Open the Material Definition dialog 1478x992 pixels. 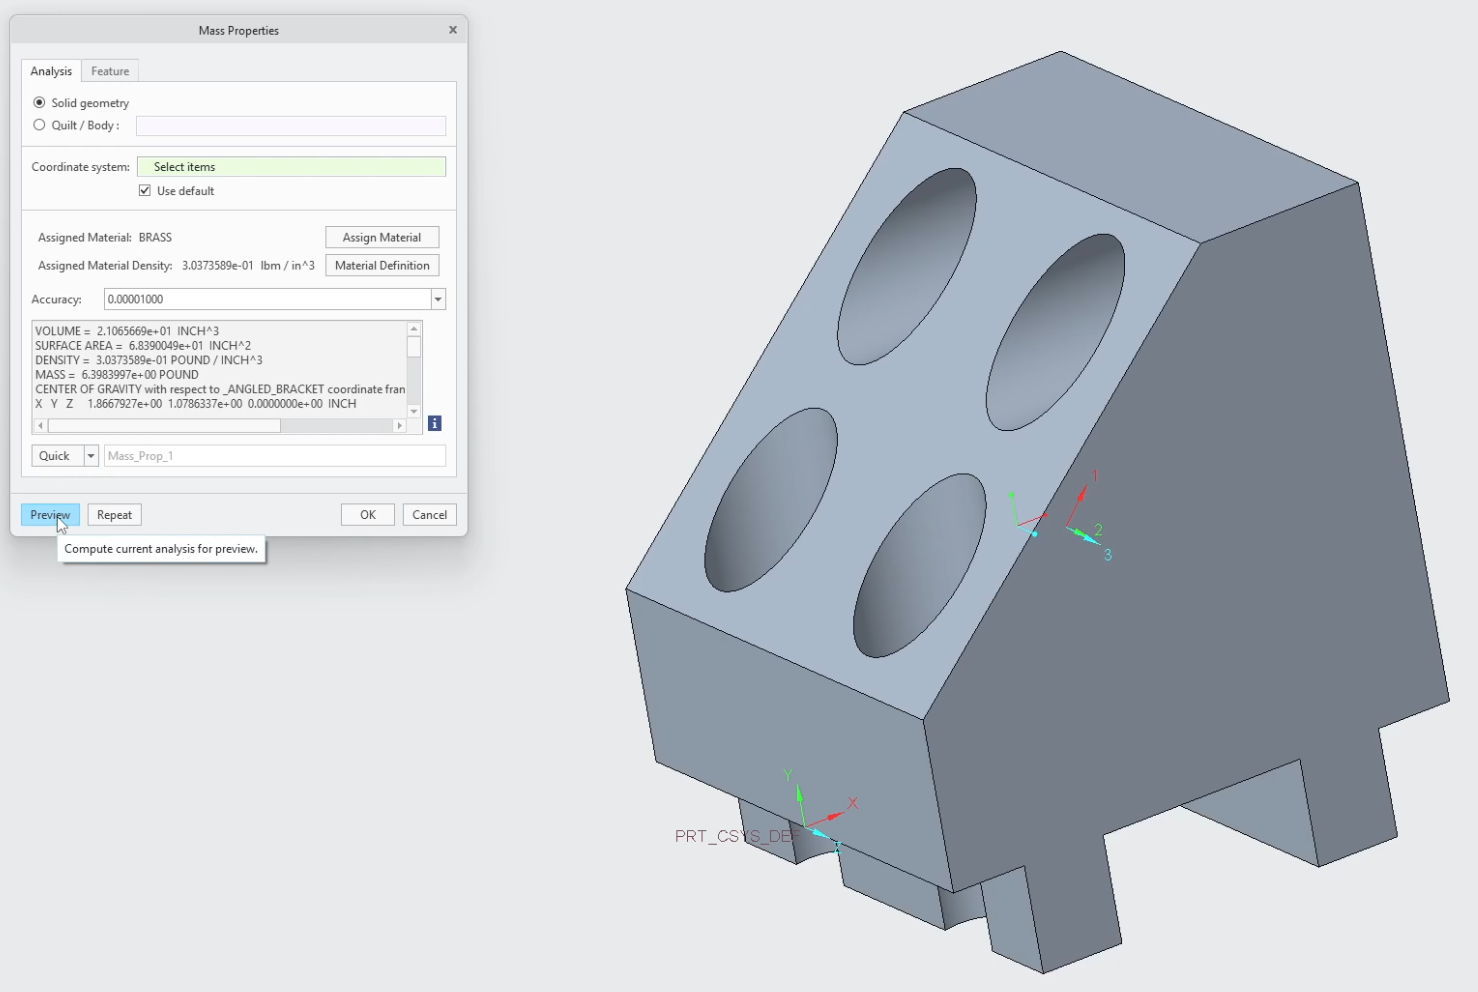click(382, 265)
